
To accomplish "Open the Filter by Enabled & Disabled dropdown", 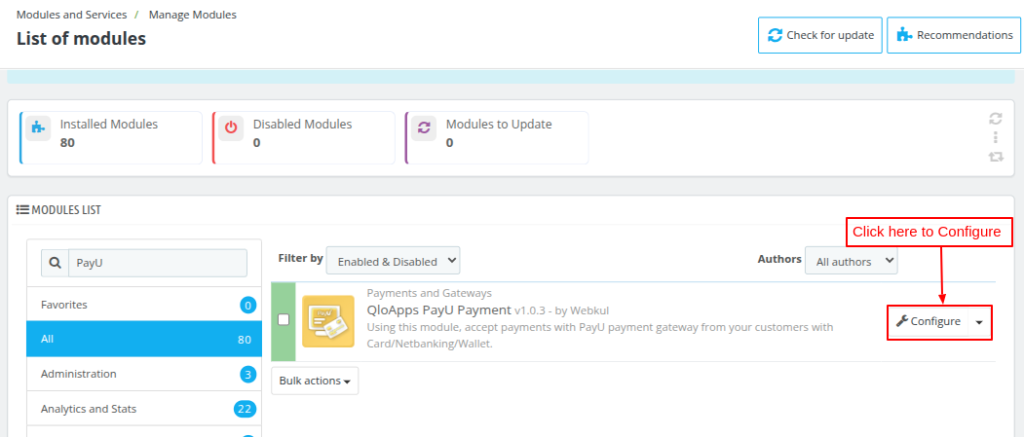I will pos(393,261).
